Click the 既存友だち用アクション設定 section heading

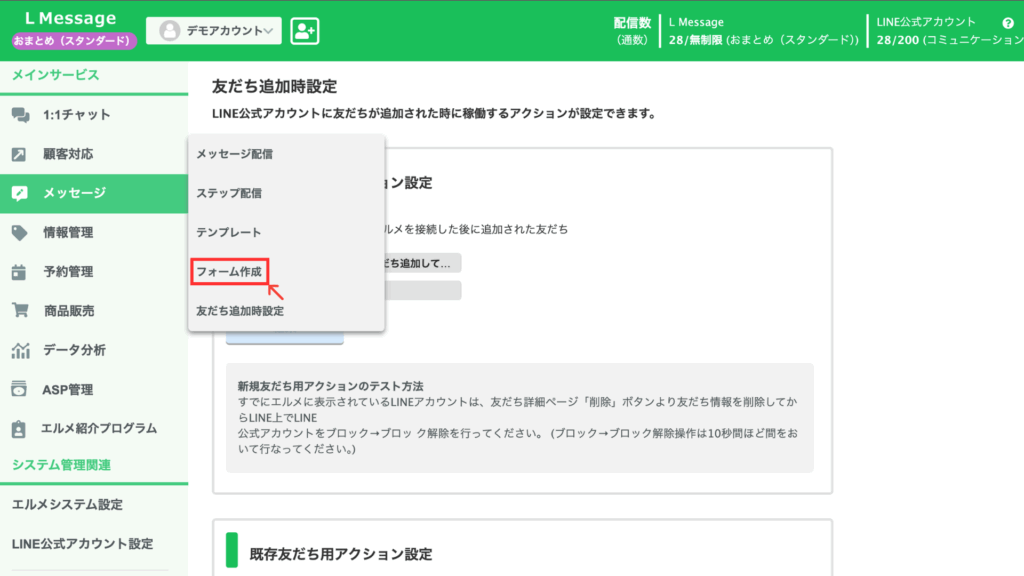(x=341, y=554)
